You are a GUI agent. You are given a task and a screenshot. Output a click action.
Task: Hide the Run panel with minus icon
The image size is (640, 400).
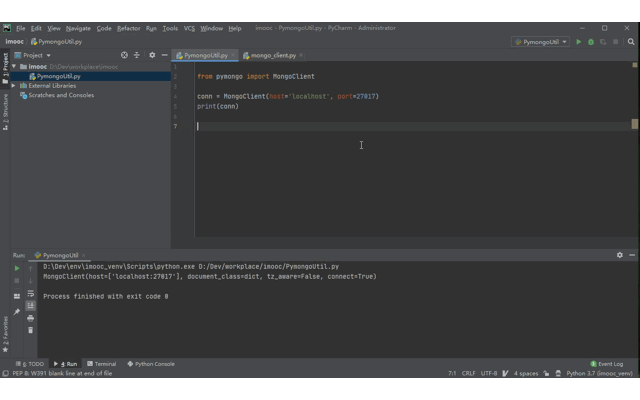click(632, 255)
